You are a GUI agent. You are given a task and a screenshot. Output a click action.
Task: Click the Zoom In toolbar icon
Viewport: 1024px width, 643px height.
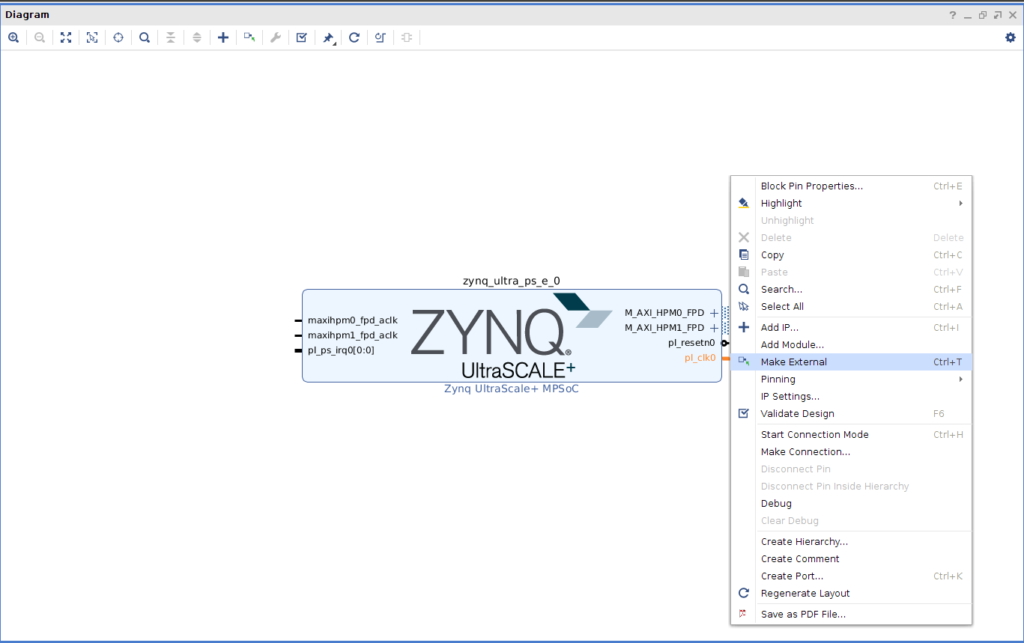click(14, 37)
